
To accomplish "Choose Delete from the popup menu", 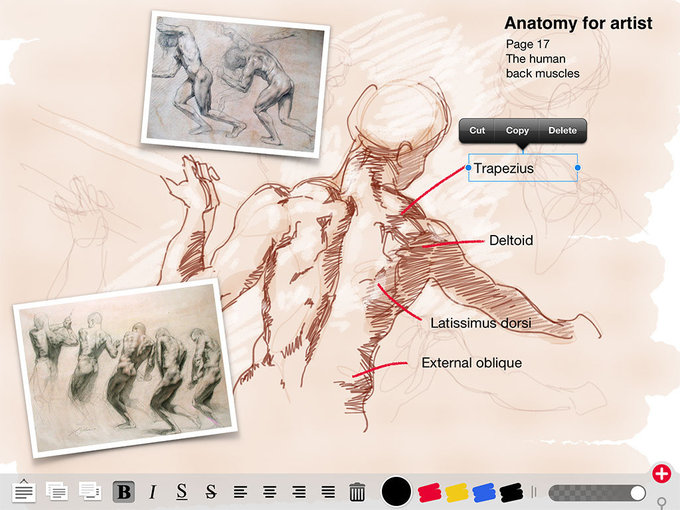I will pyautogui.click(x=562, y=131).
